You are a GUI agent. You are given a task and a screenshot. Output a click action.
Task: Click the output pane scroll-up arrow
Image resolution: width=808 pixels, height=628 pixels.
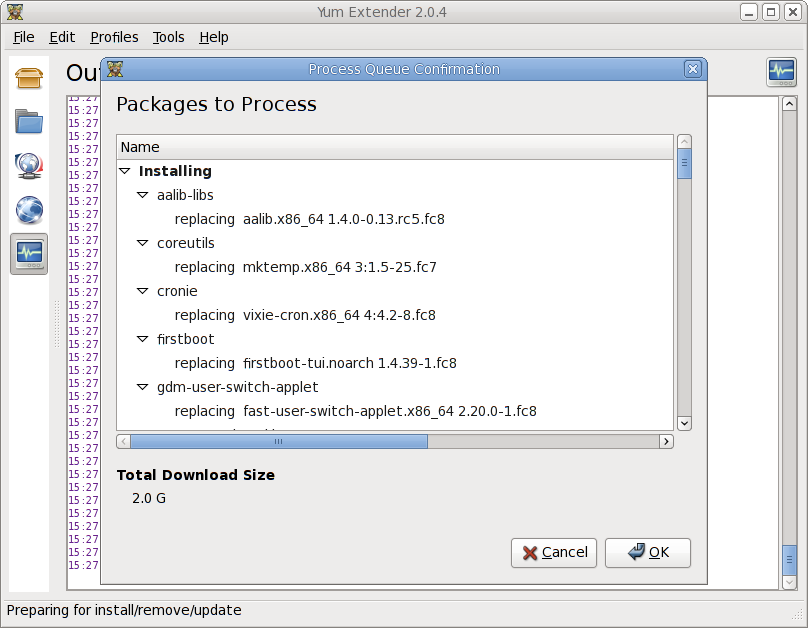[789, 104]
